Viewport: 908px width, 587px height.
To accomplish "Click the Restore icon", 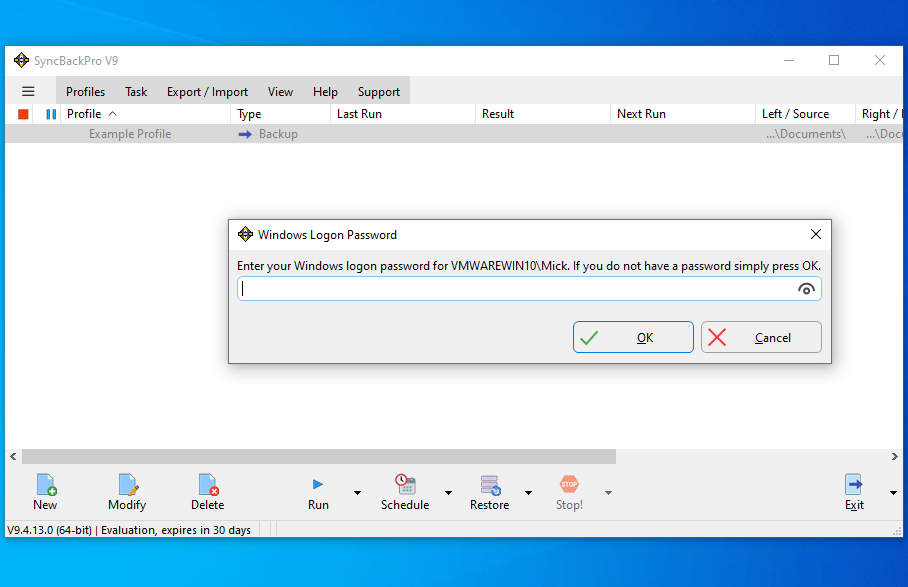I will coord(490,485).
